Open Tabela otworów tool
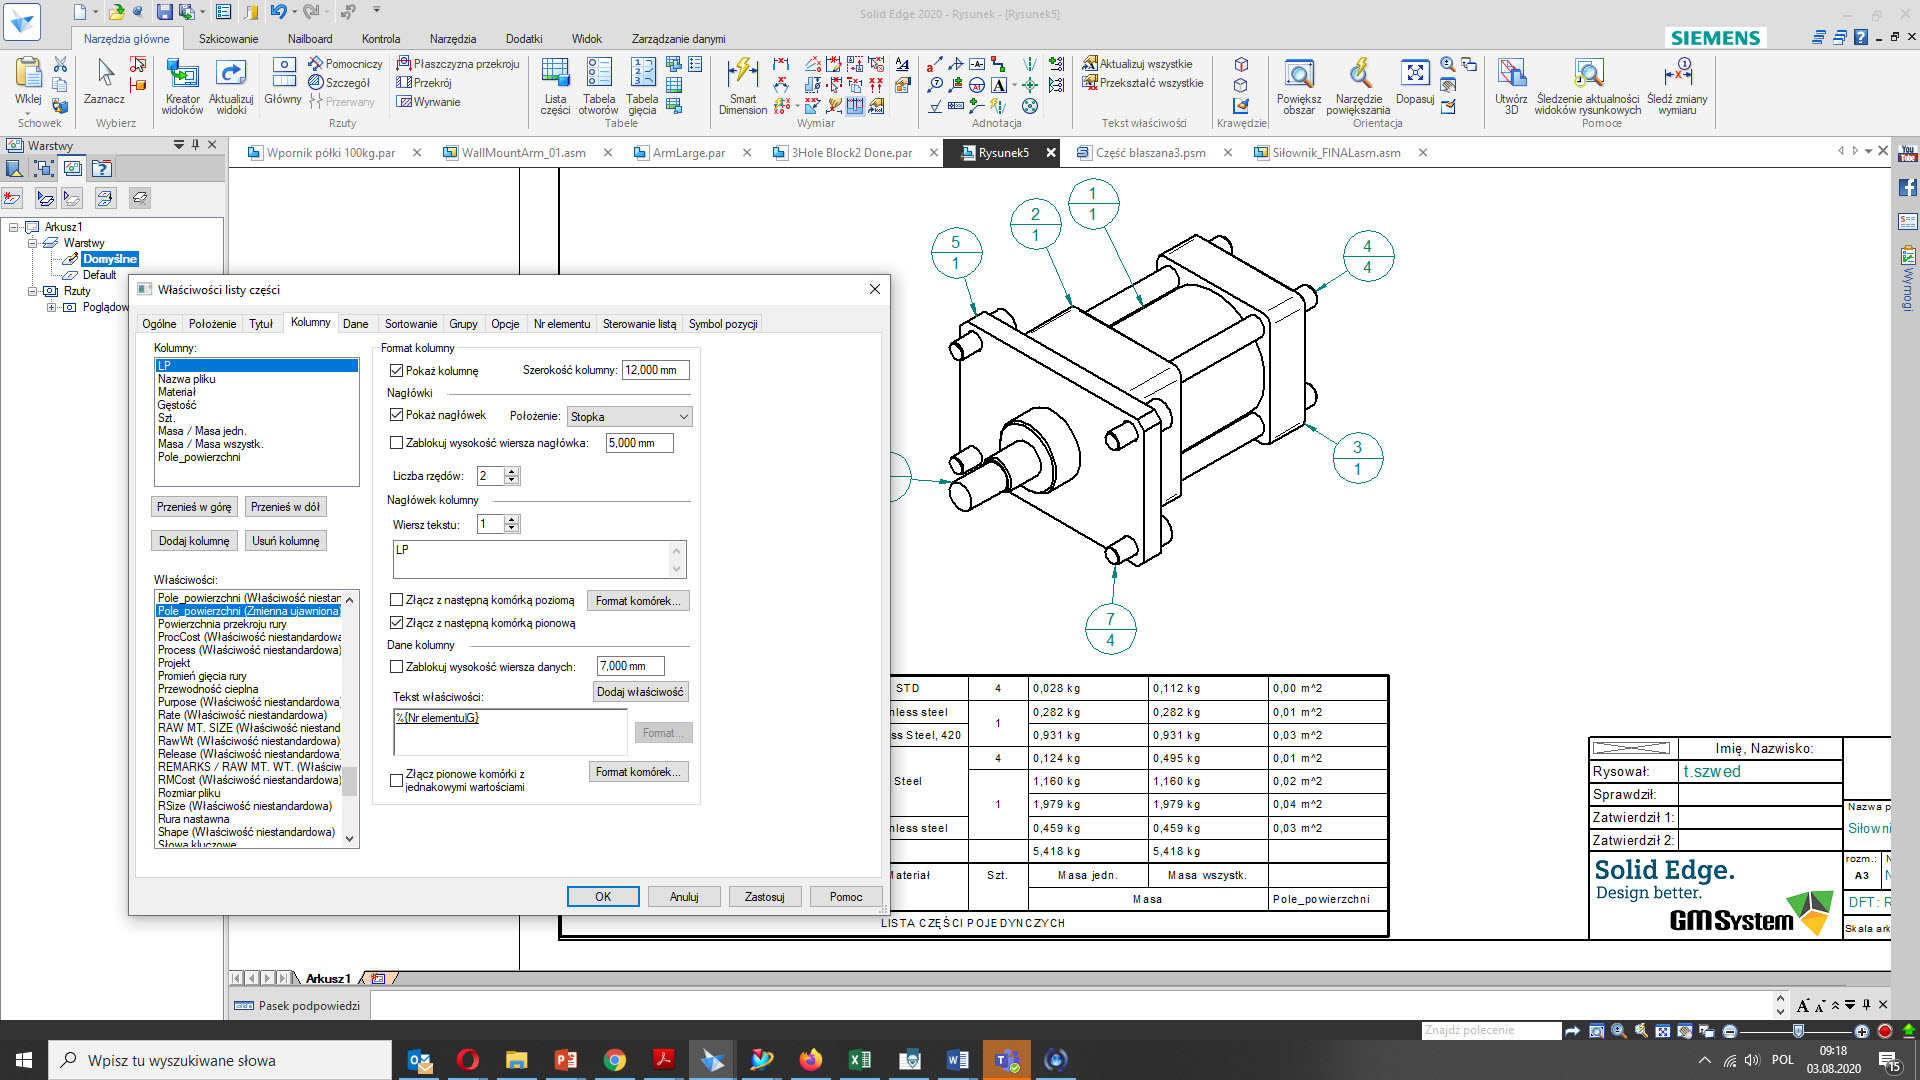This screenshot has height=1080, width=1920. (x=599, y=86)
